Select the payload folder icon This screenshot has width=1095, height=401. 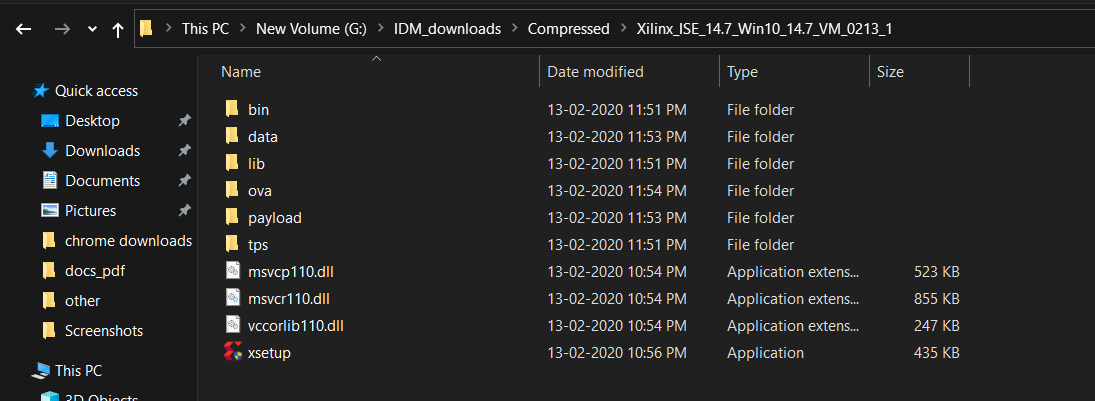click(233, 217)
